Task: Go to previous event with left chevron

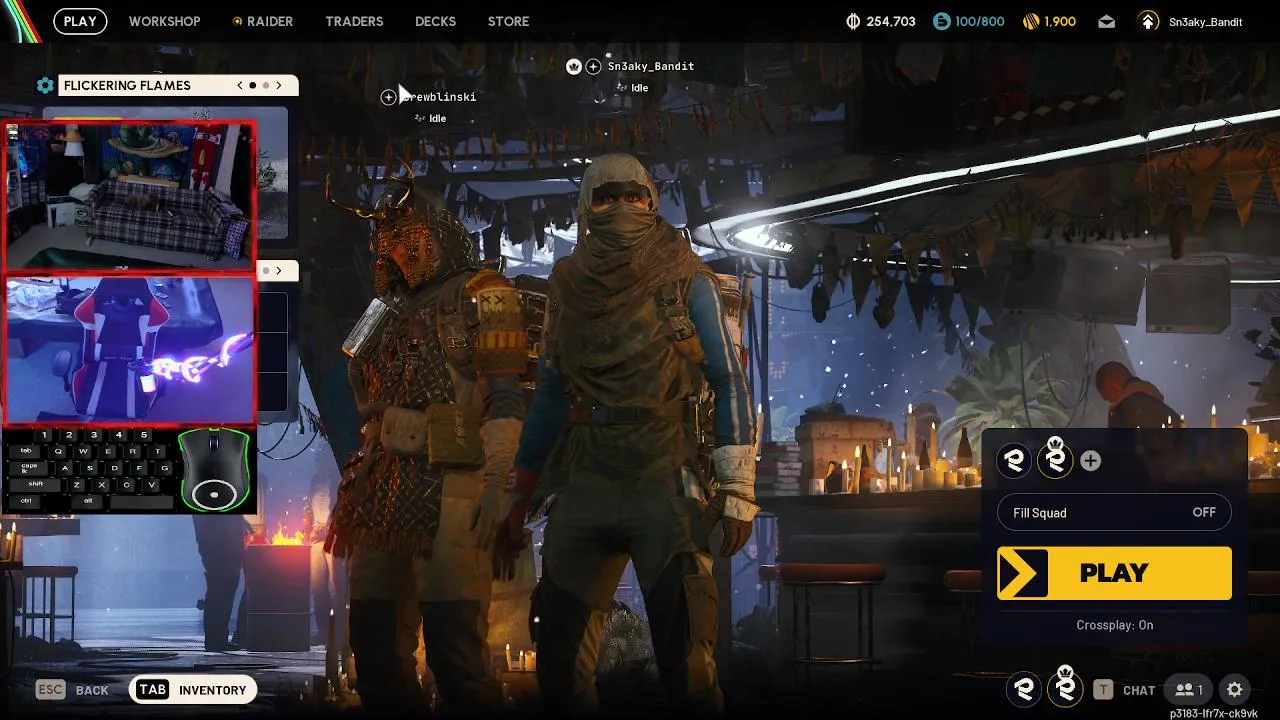Action: (x=240, y=85)
